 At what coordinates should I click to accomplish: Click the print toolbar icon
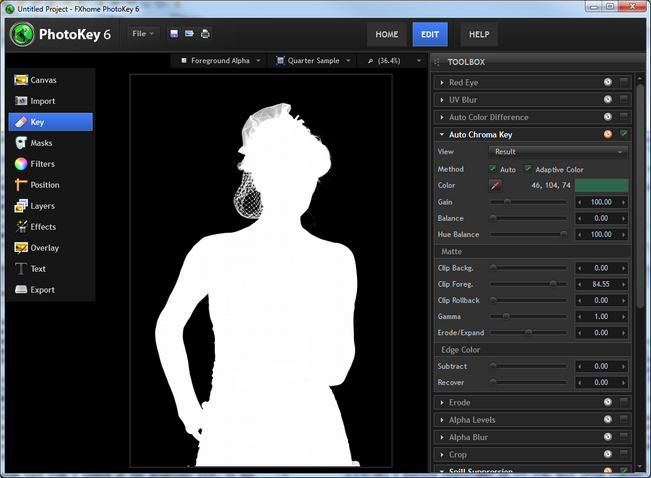(x=205, y=34)
